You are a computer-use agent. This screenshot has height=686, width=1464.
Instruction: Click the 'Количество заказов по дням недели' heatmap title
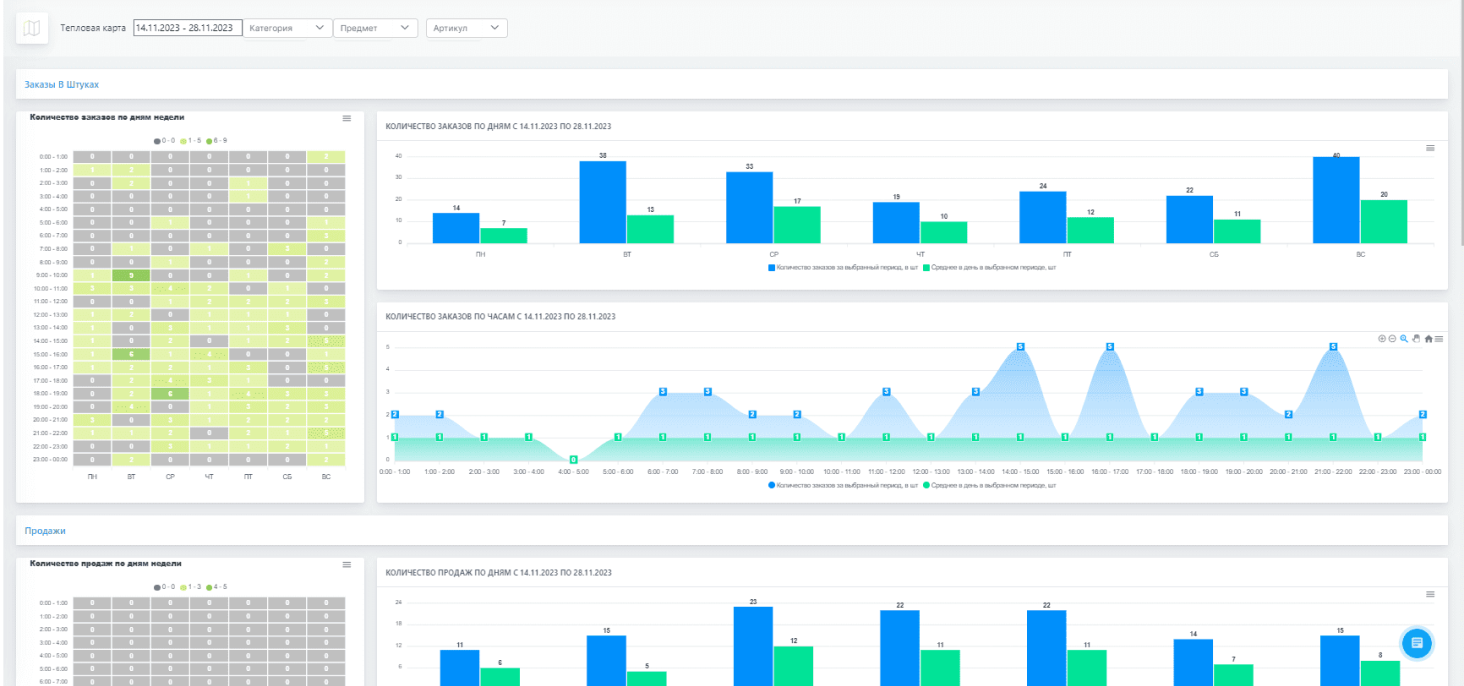coord(107,117)
